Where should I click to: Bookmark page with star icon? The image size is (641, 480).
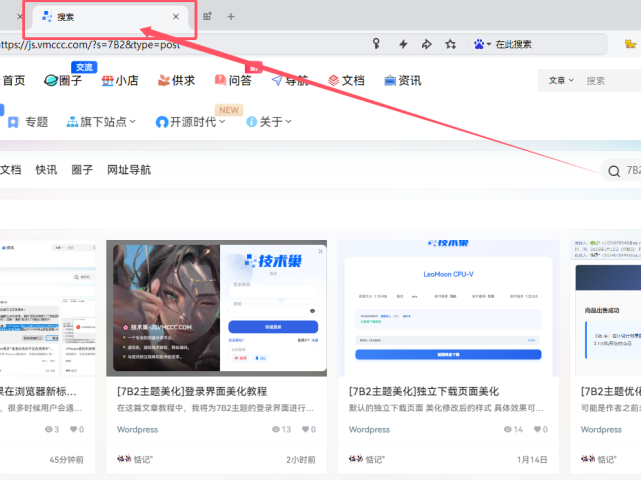pyautogui.click(x=450, y=44)
